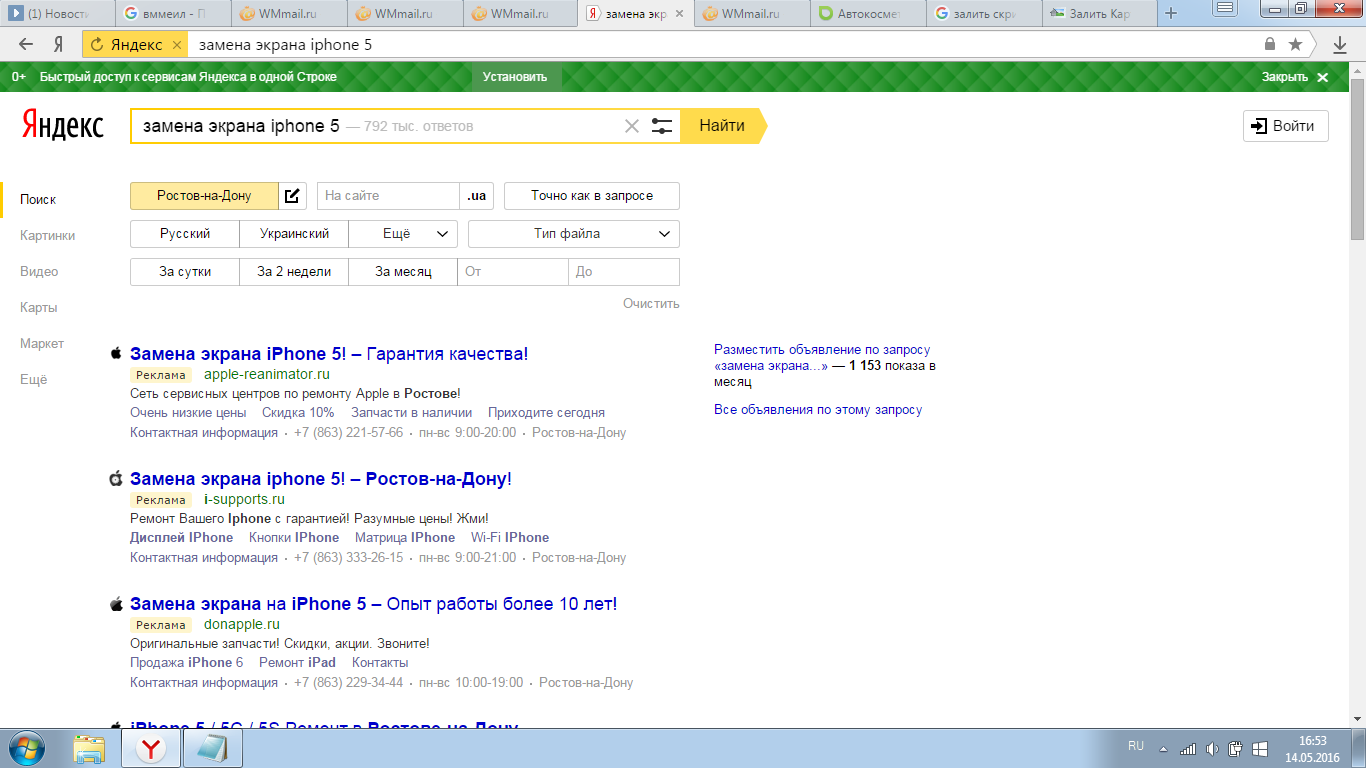The image size is (1366, 768).
Task: Toggle the Украинский language filter
Action: pos(294,234)
